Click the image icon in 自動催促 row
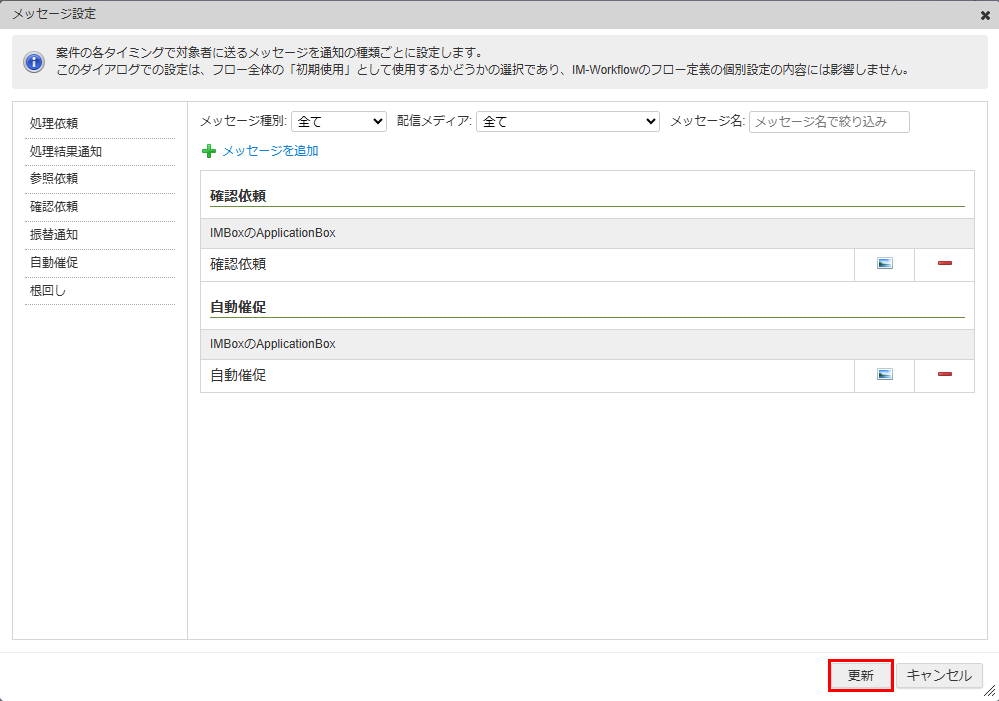The width and height of the screenshot is (999, 701). (x=884, y=375)
